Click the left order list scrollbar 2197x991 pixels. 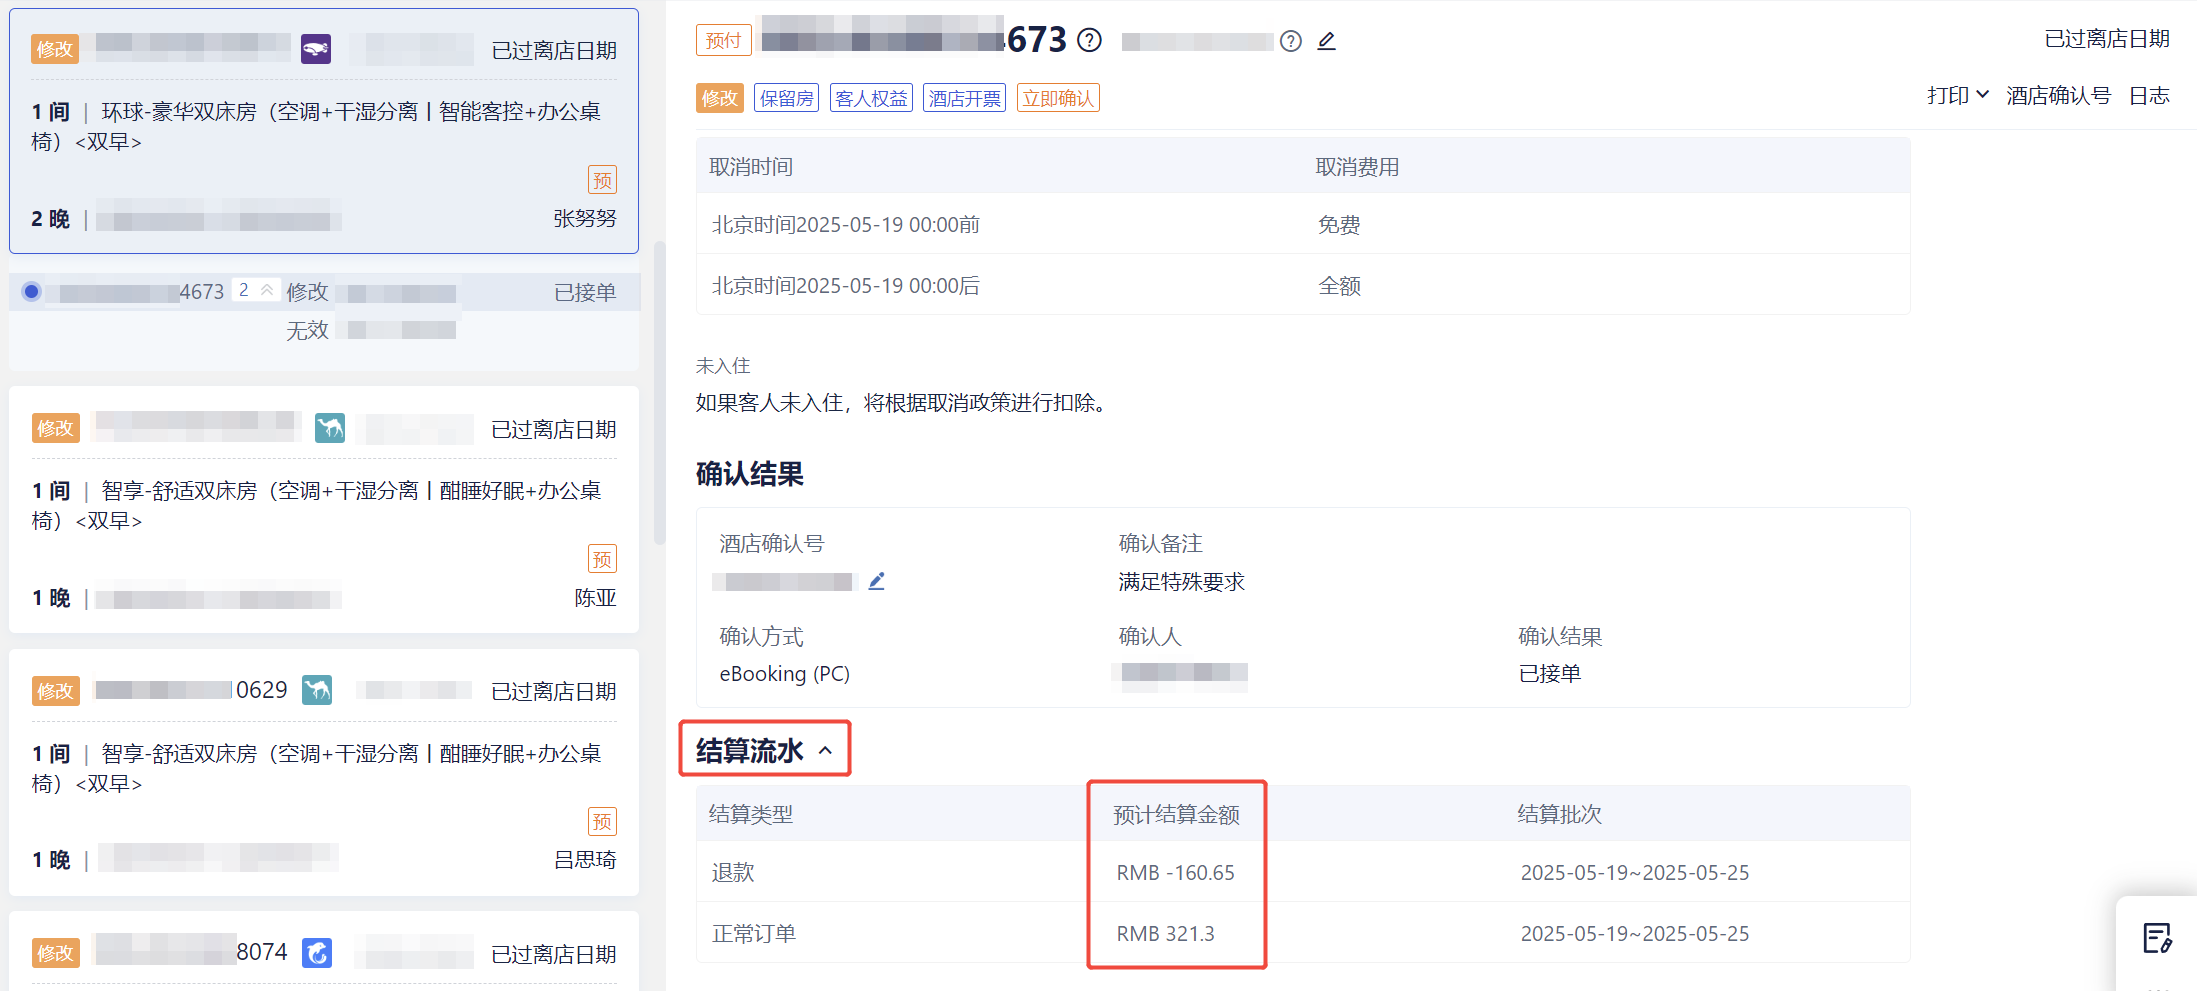(x=659, y=393)
